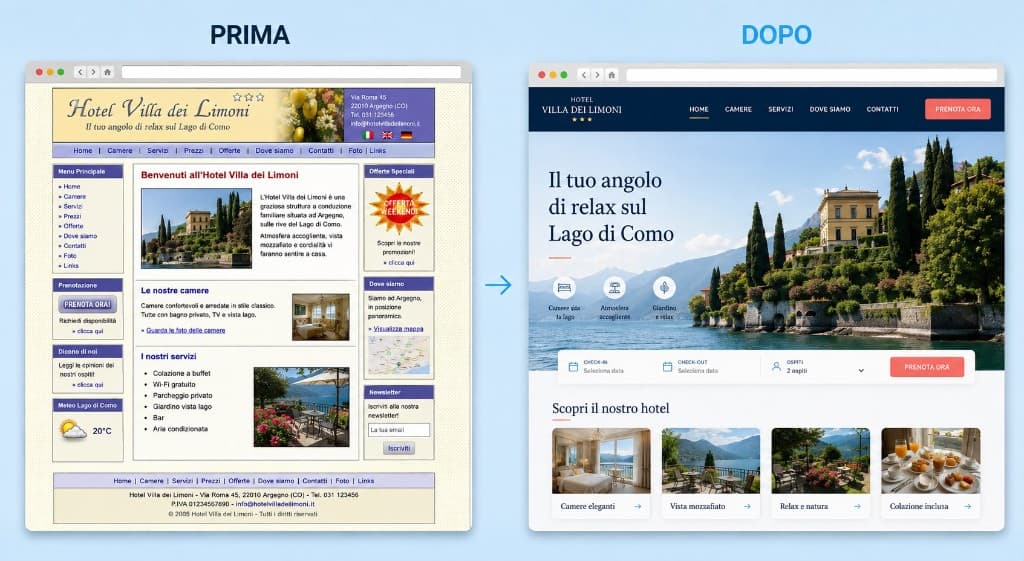Click the PRIMA browser address bar
The height and width of the screenshot is (561, 1024).
(291, 72)
